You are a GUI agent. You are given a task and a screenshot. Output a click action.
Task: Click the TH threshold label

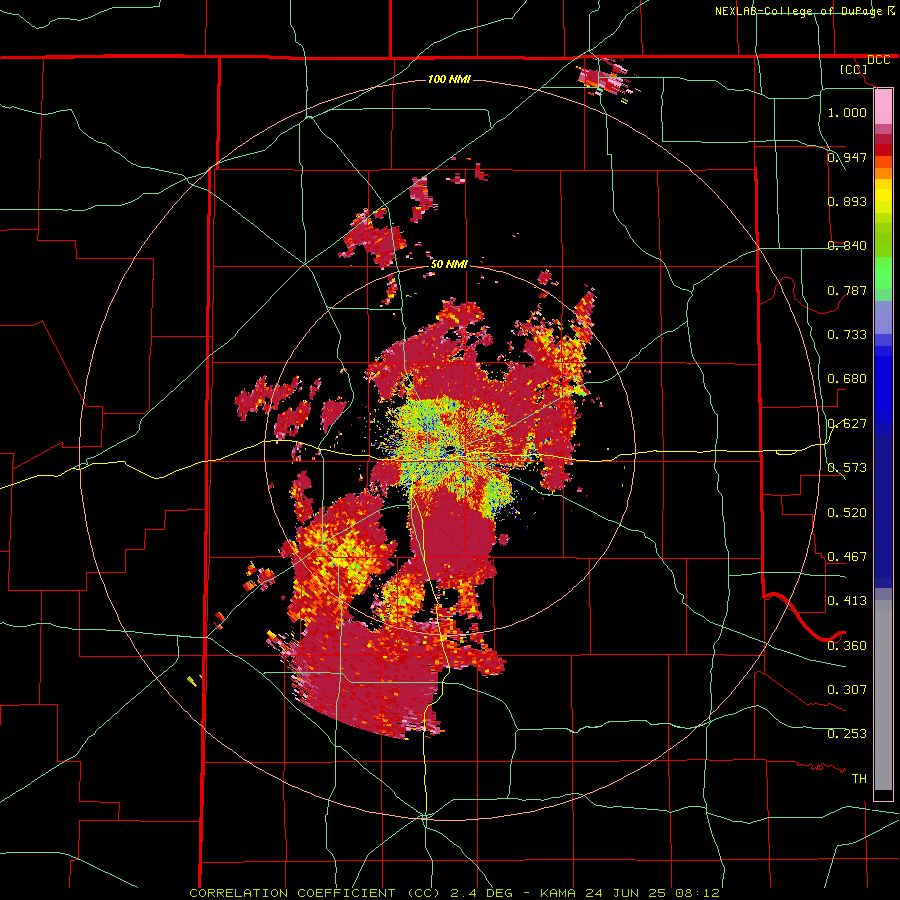pyautogui.click(x=859, y=778)
